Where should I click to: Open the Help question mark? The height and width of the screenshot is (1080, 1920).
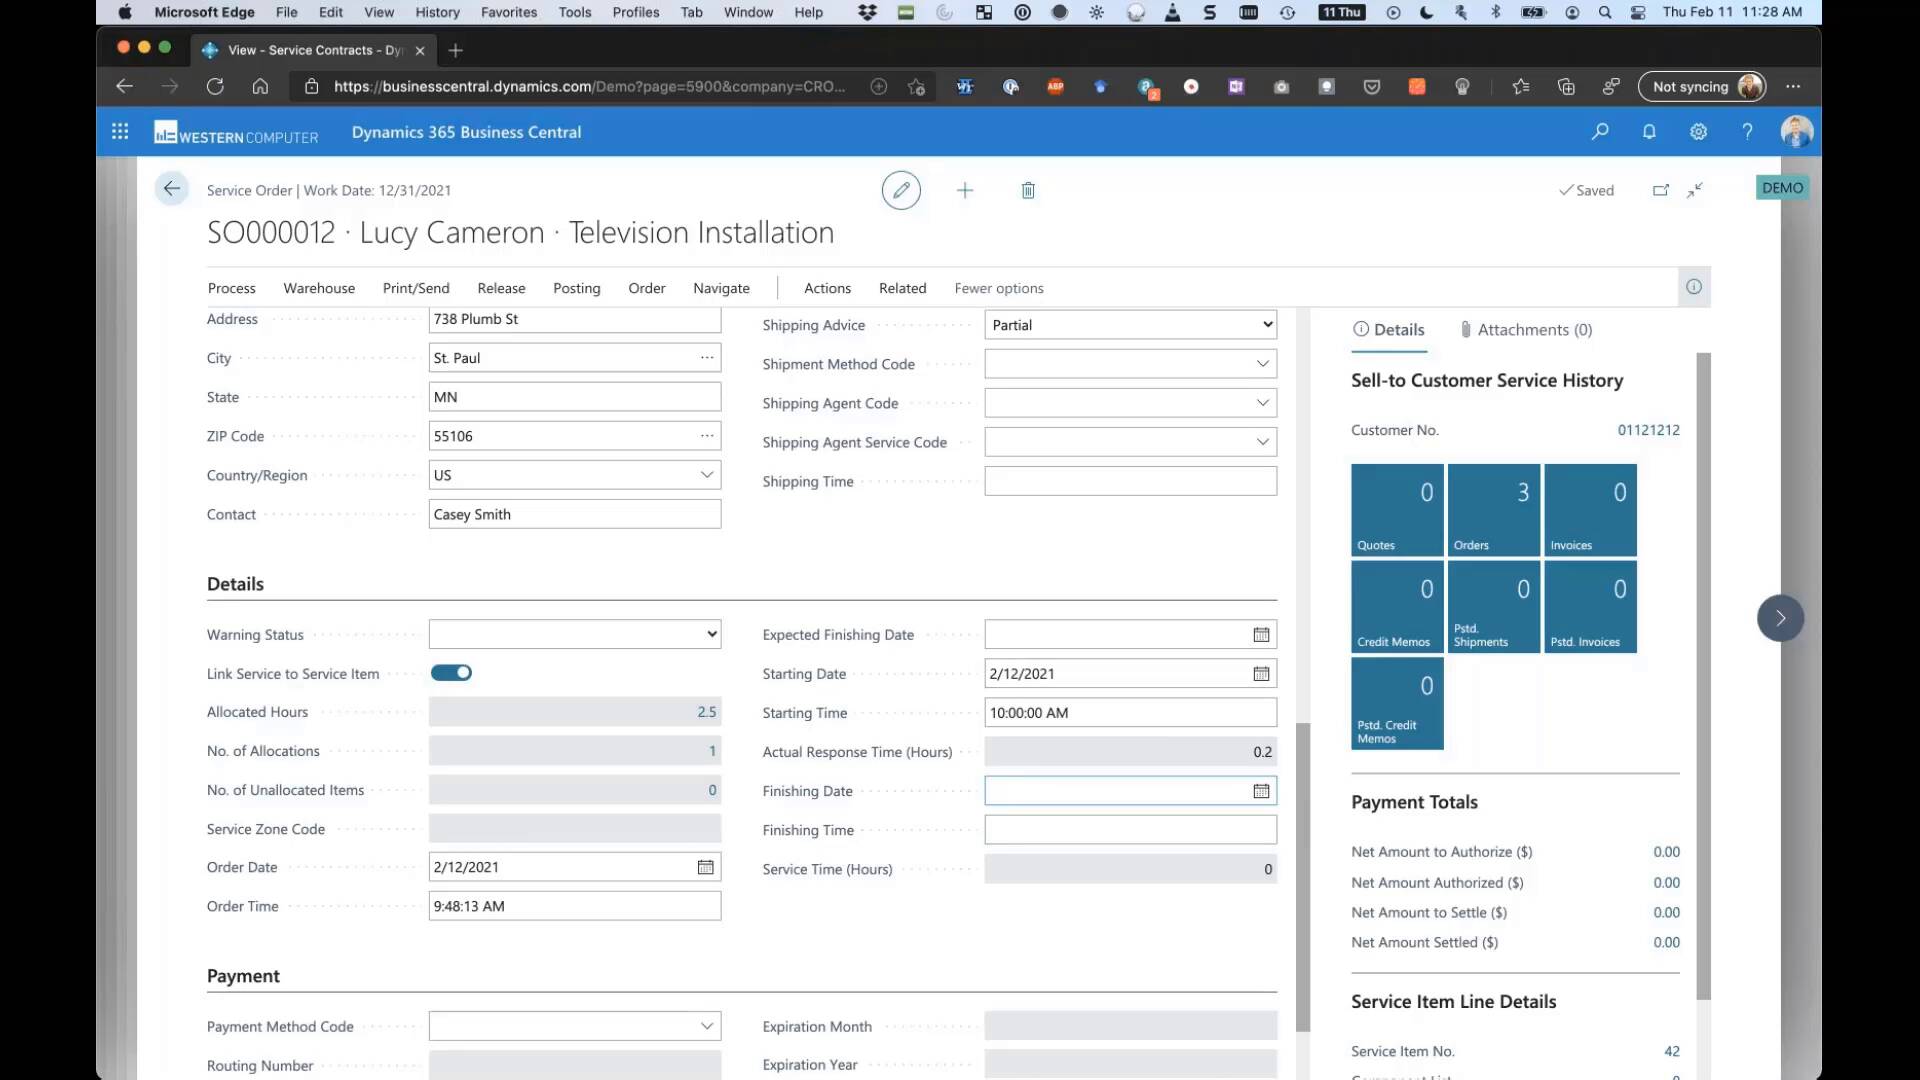point(1747,131)
